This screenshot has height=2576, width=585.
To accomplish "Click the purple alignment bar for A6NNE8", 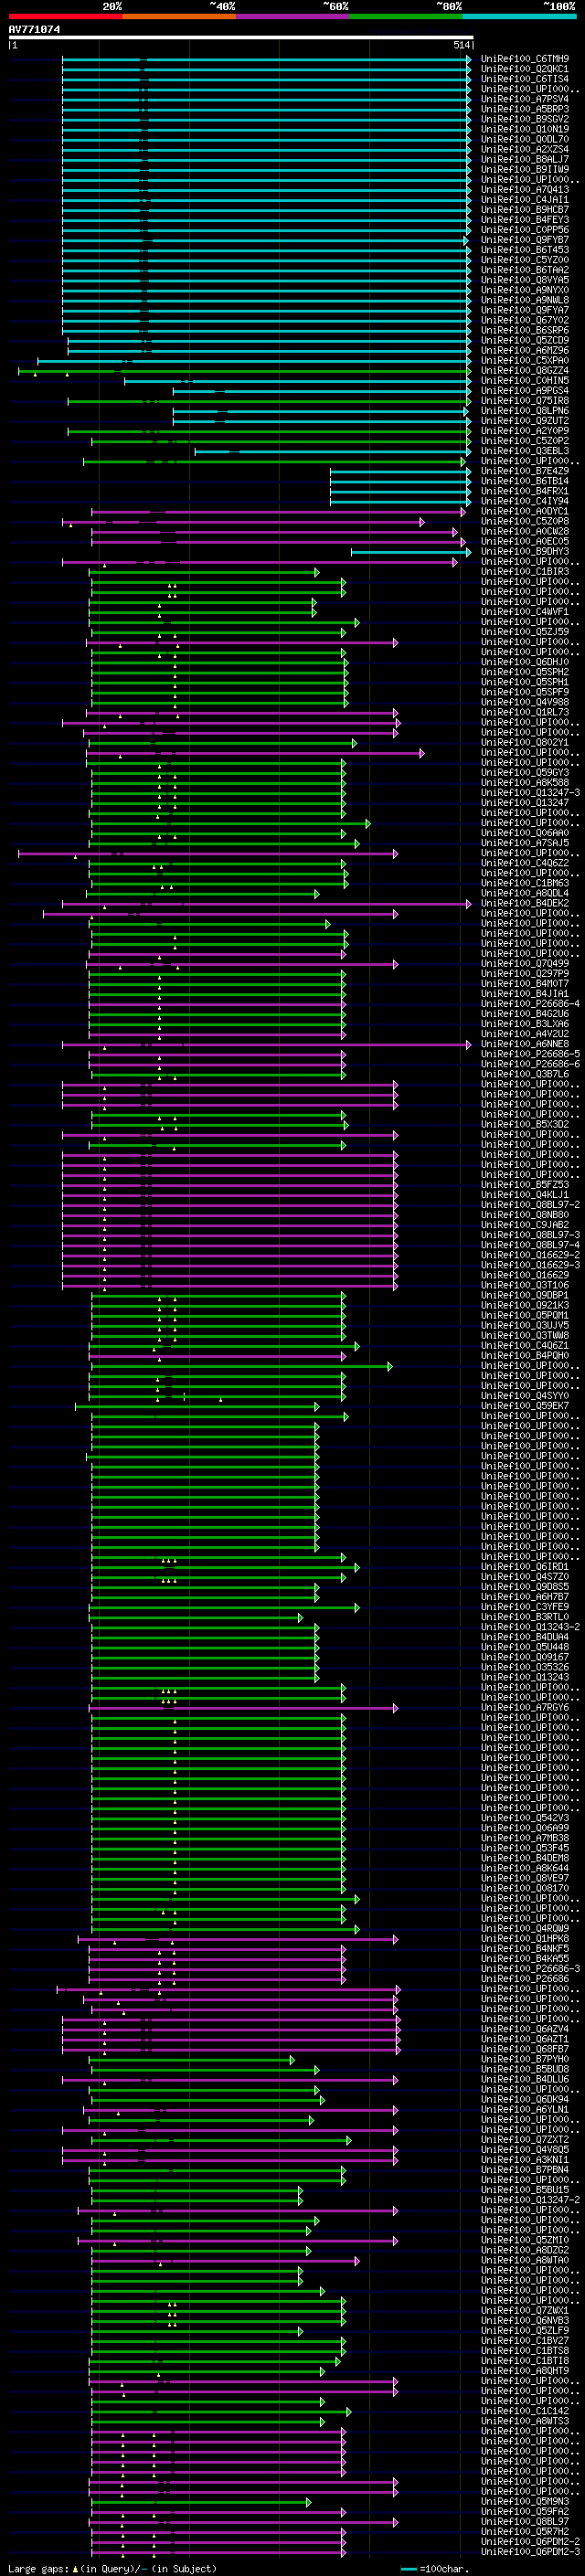I will [x=266, y=1044].
